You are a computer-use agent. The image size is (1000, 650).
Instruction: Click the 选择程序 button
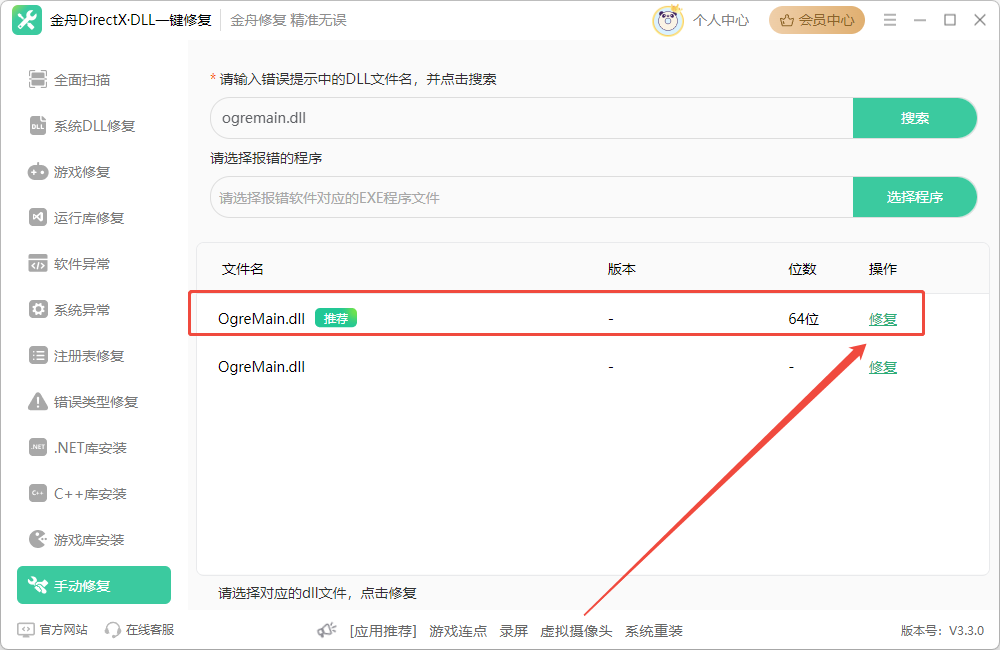(914, 197)
